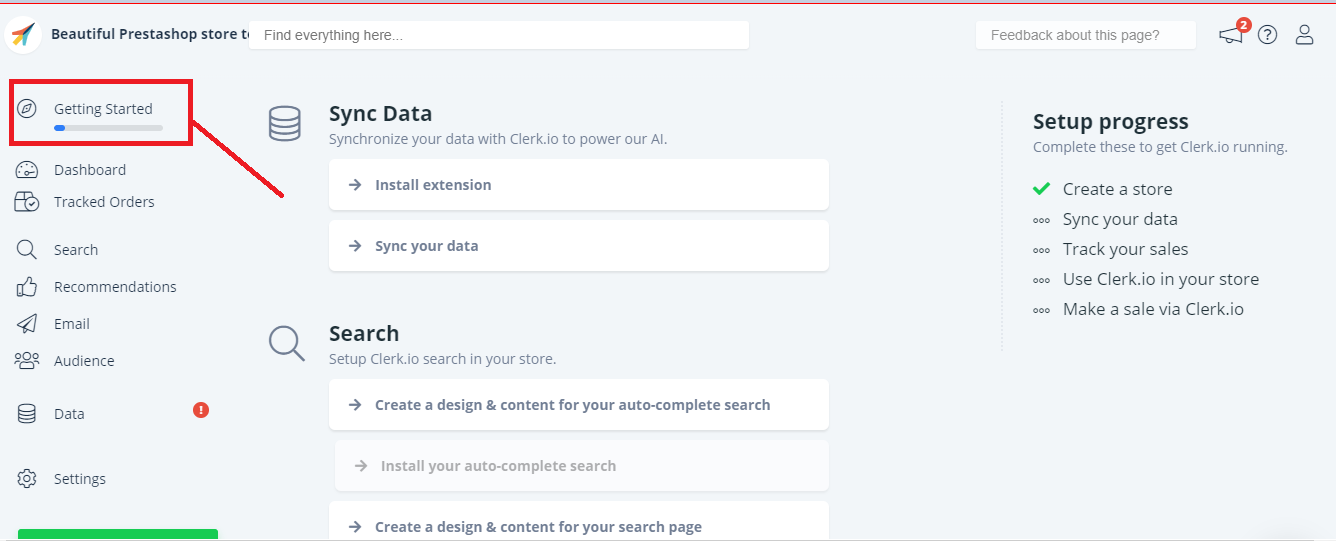Click the red Data warning badge
The image size is (1336, 541).
tap(201, 410)
